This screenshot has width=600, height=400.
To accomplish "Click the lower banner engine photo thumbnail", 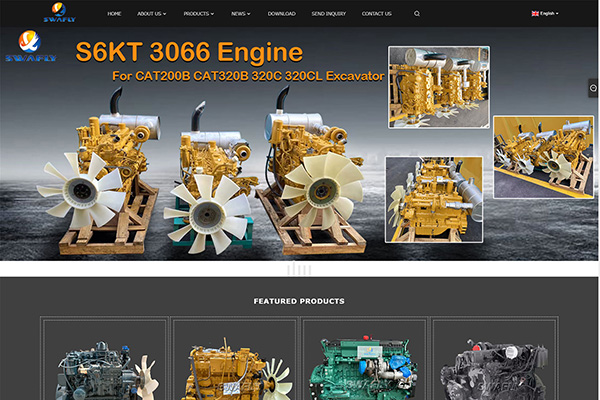I will click(434, 199).
